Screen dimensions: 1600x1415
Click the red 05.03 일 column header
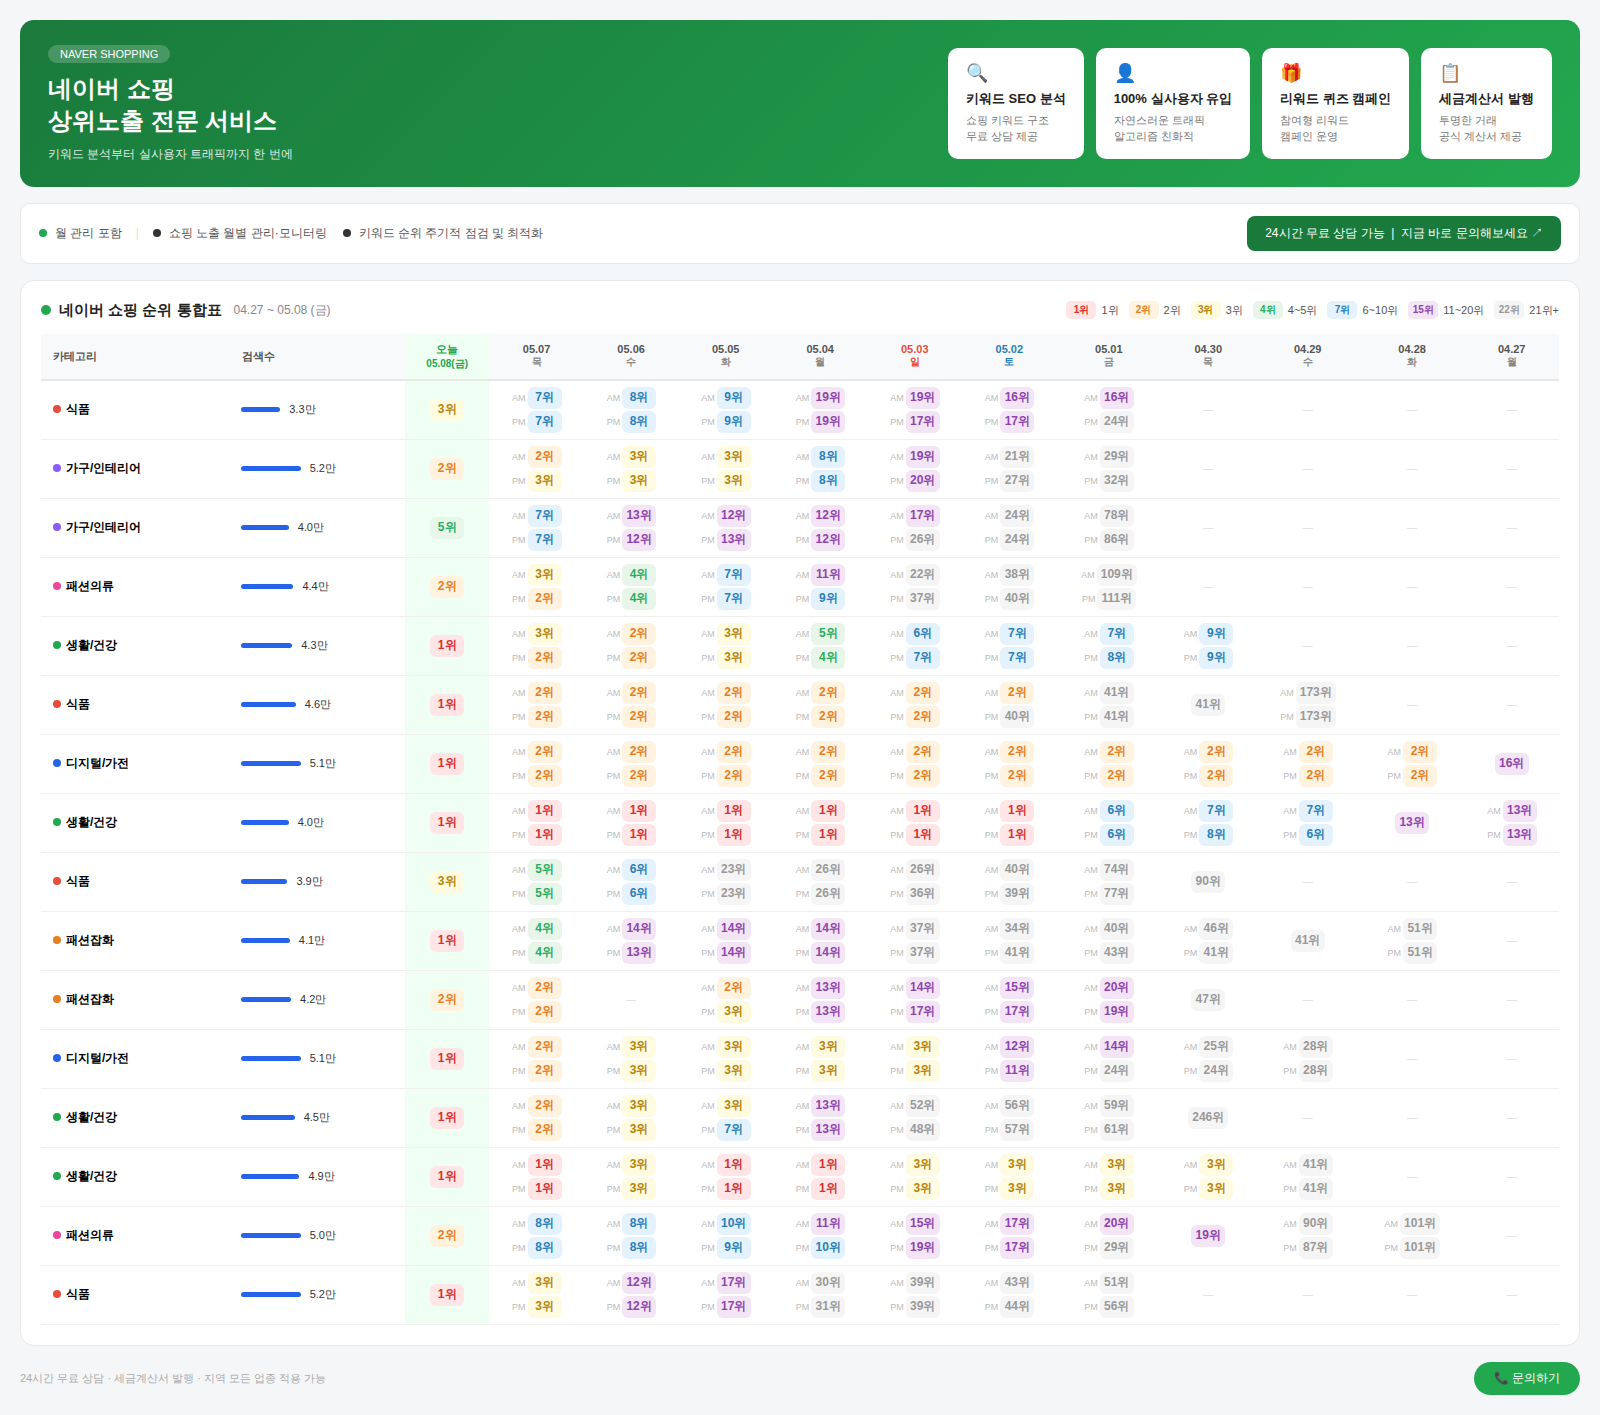914,356
